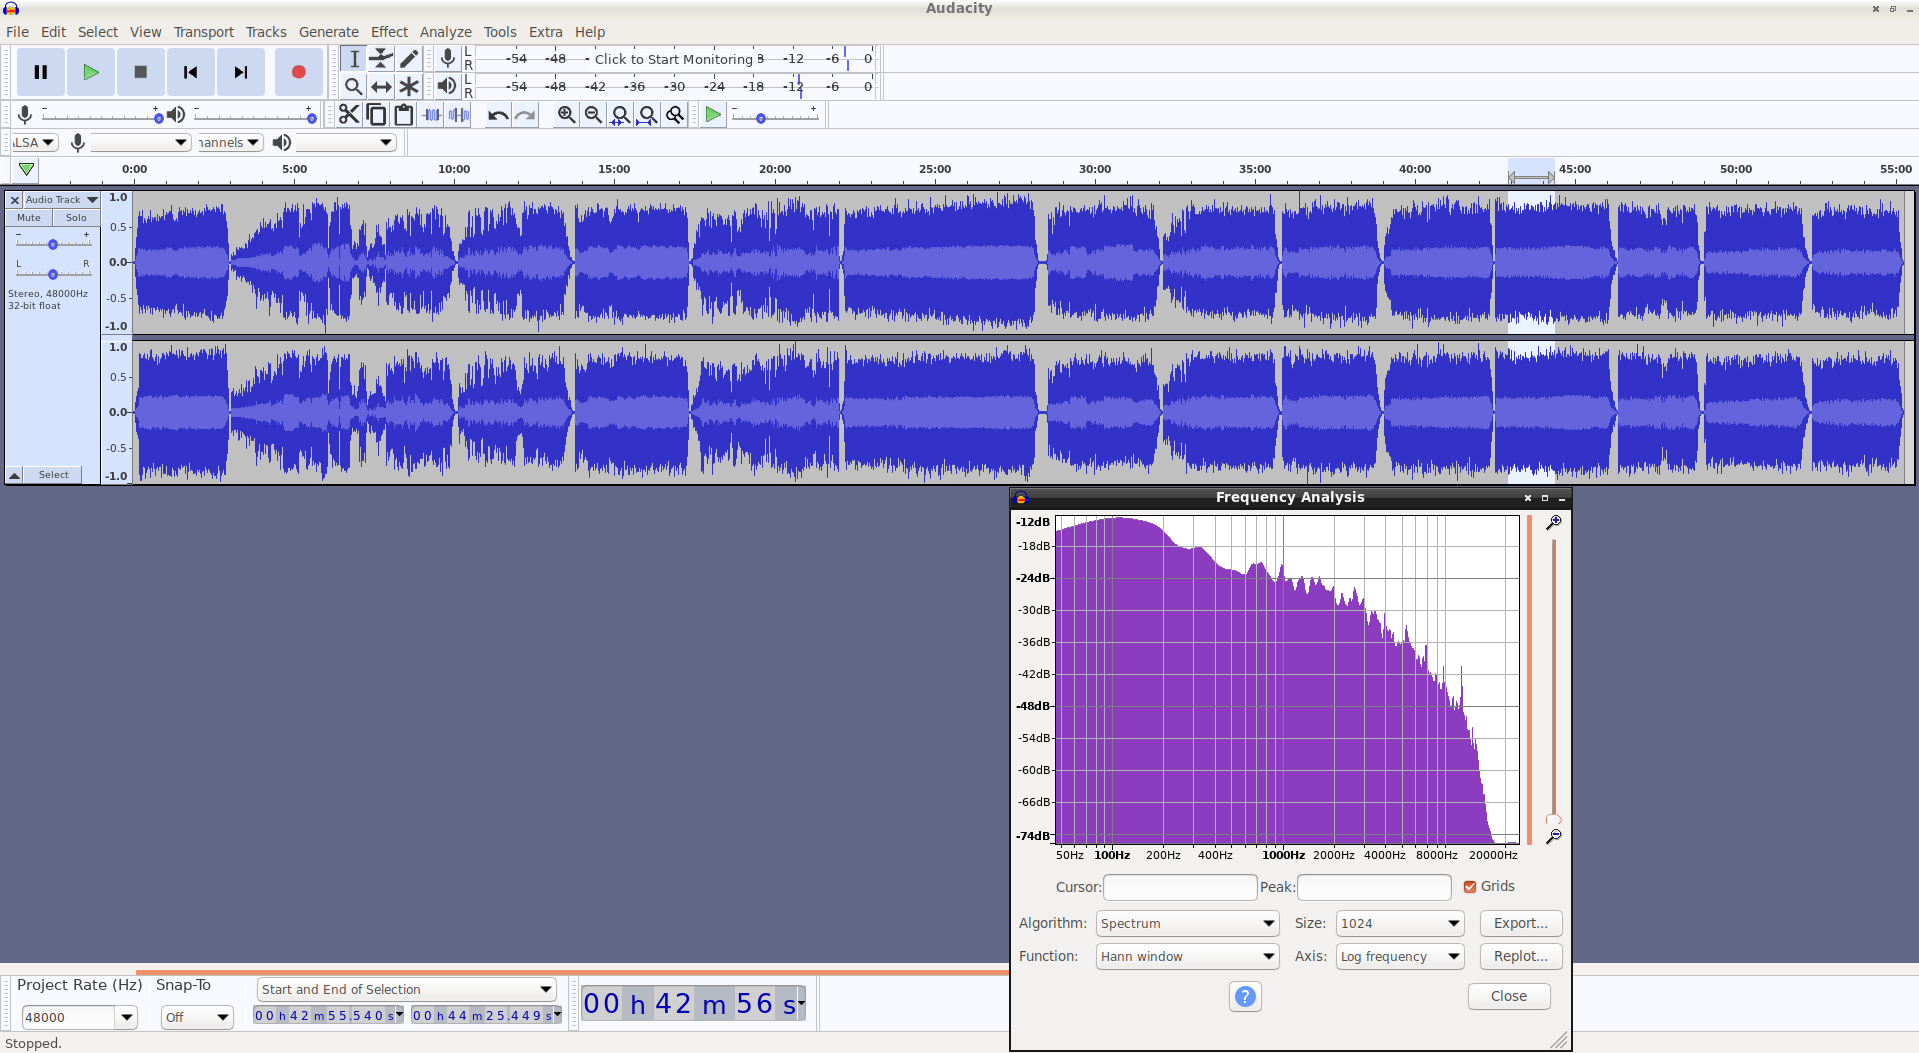The height and width of the screenshot is (1053, 1919).
Task: Open the recording device dropdown
Action: 140,142
